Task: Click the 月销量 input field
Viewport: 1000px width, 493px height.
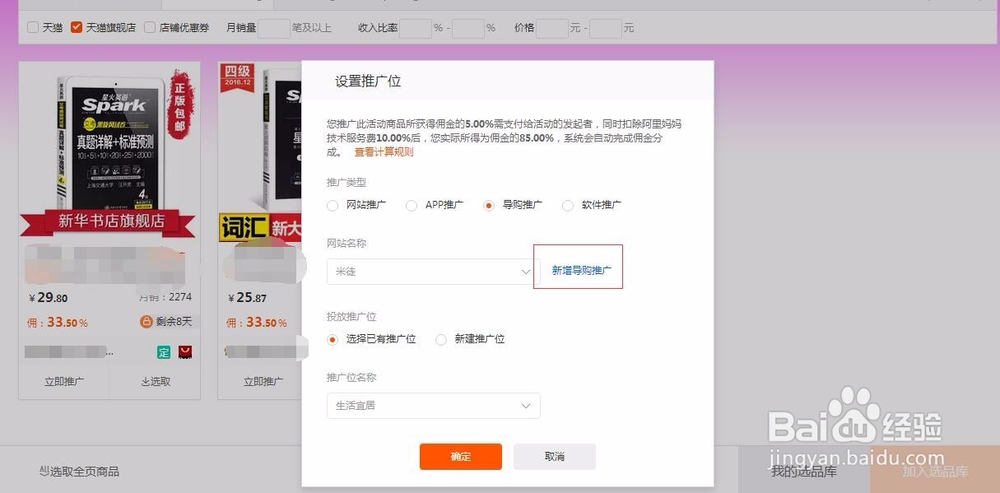Action: pyautogui.click(x=274, y=28)
